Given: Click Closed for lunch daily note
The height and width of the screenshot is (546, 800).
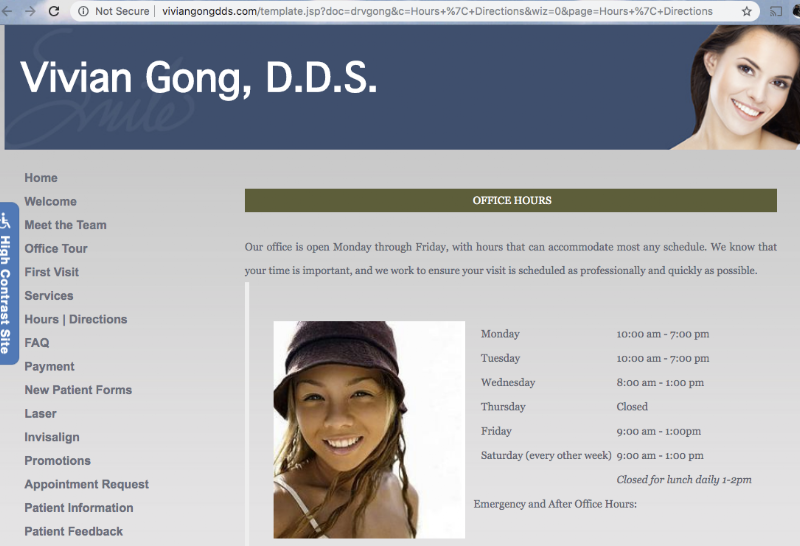Looking at the screenshot, I should pos(684,480).
